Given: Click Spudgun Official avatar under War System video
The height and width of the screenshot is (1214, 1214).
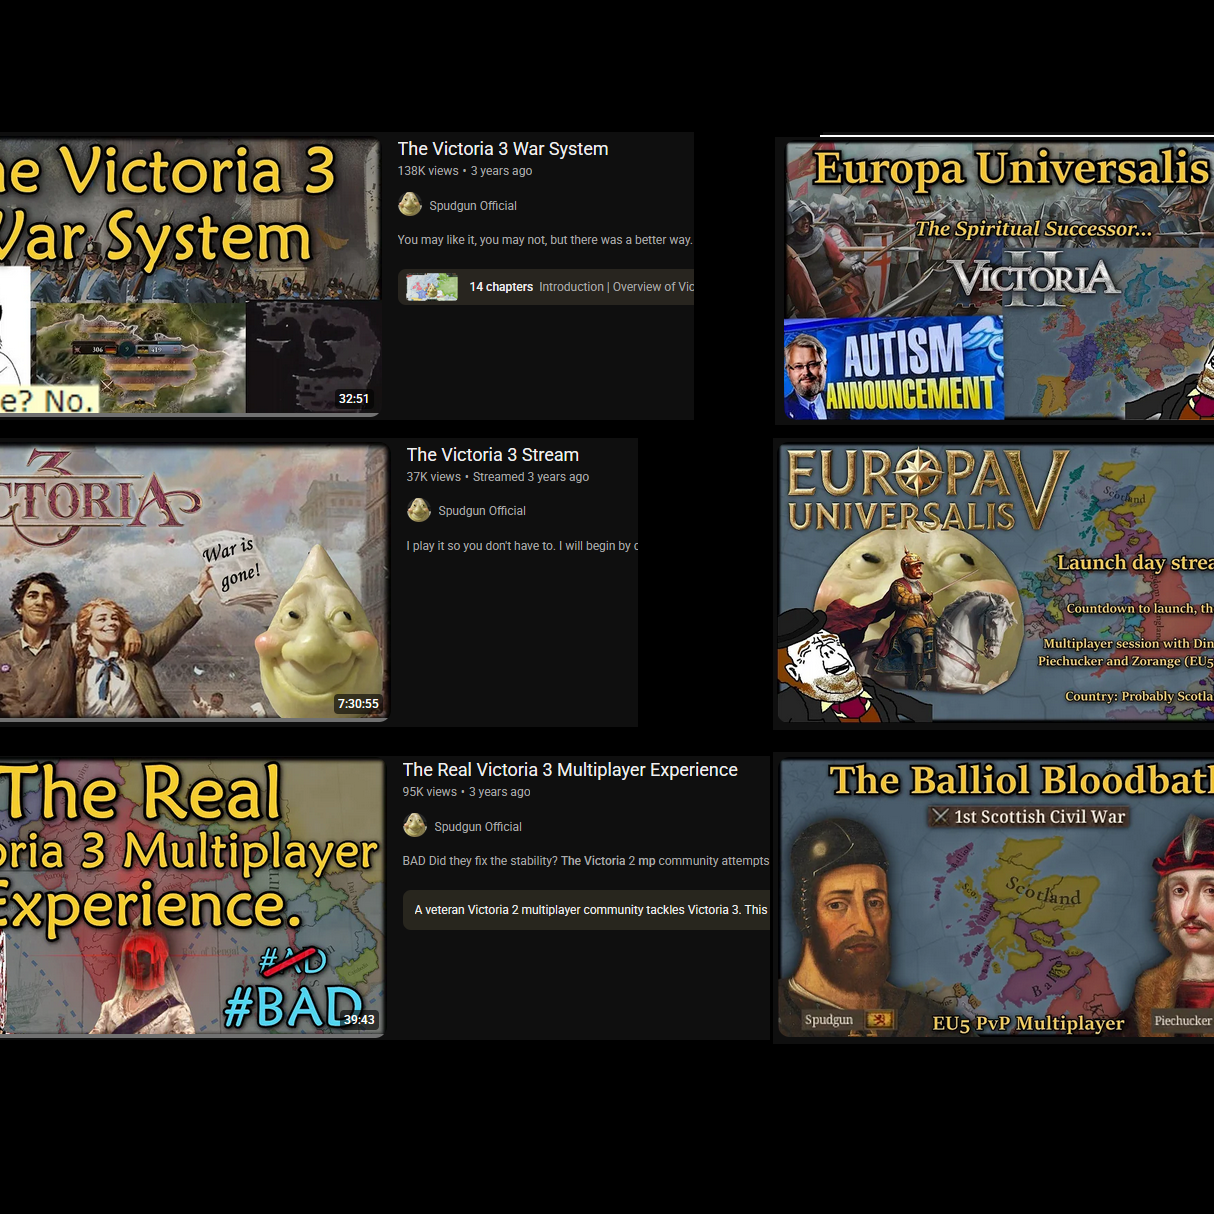Looking at the screenshot, I should pos(410,205).
